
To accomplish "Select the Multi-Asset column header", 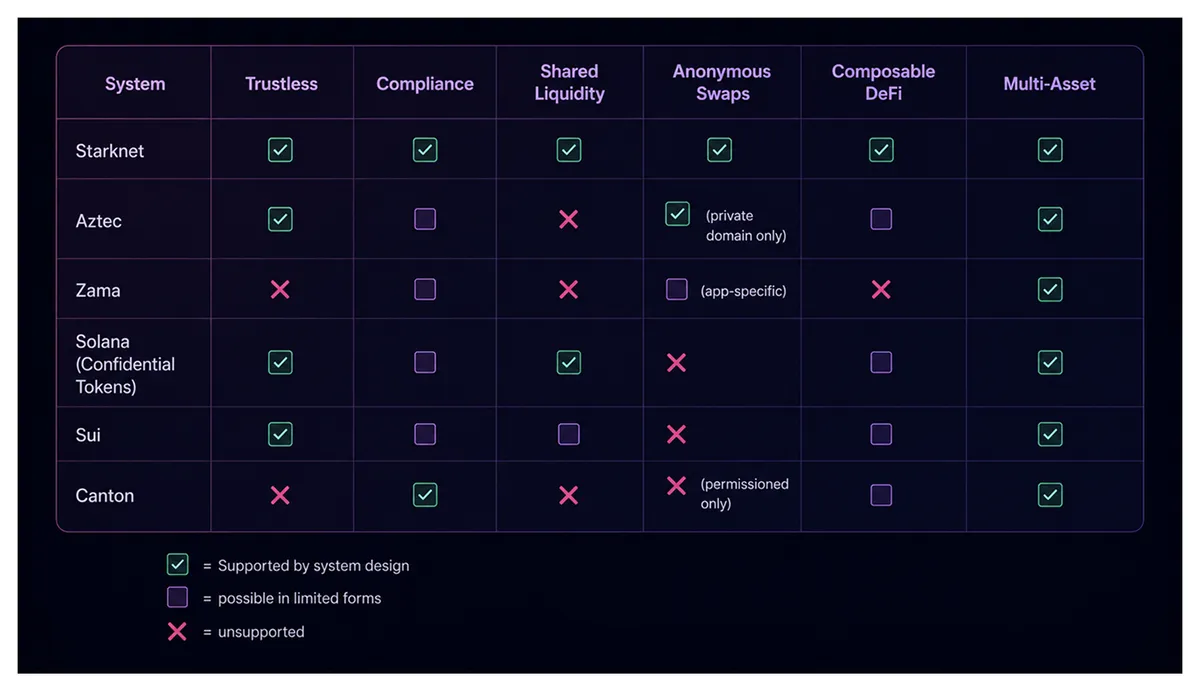I will click(x=1050, y=84).
